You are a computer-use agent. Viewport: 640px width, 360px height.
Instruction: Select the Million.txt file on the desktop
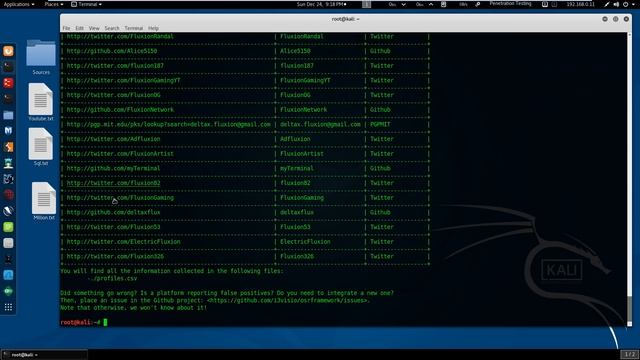click(x=44, y=201)
